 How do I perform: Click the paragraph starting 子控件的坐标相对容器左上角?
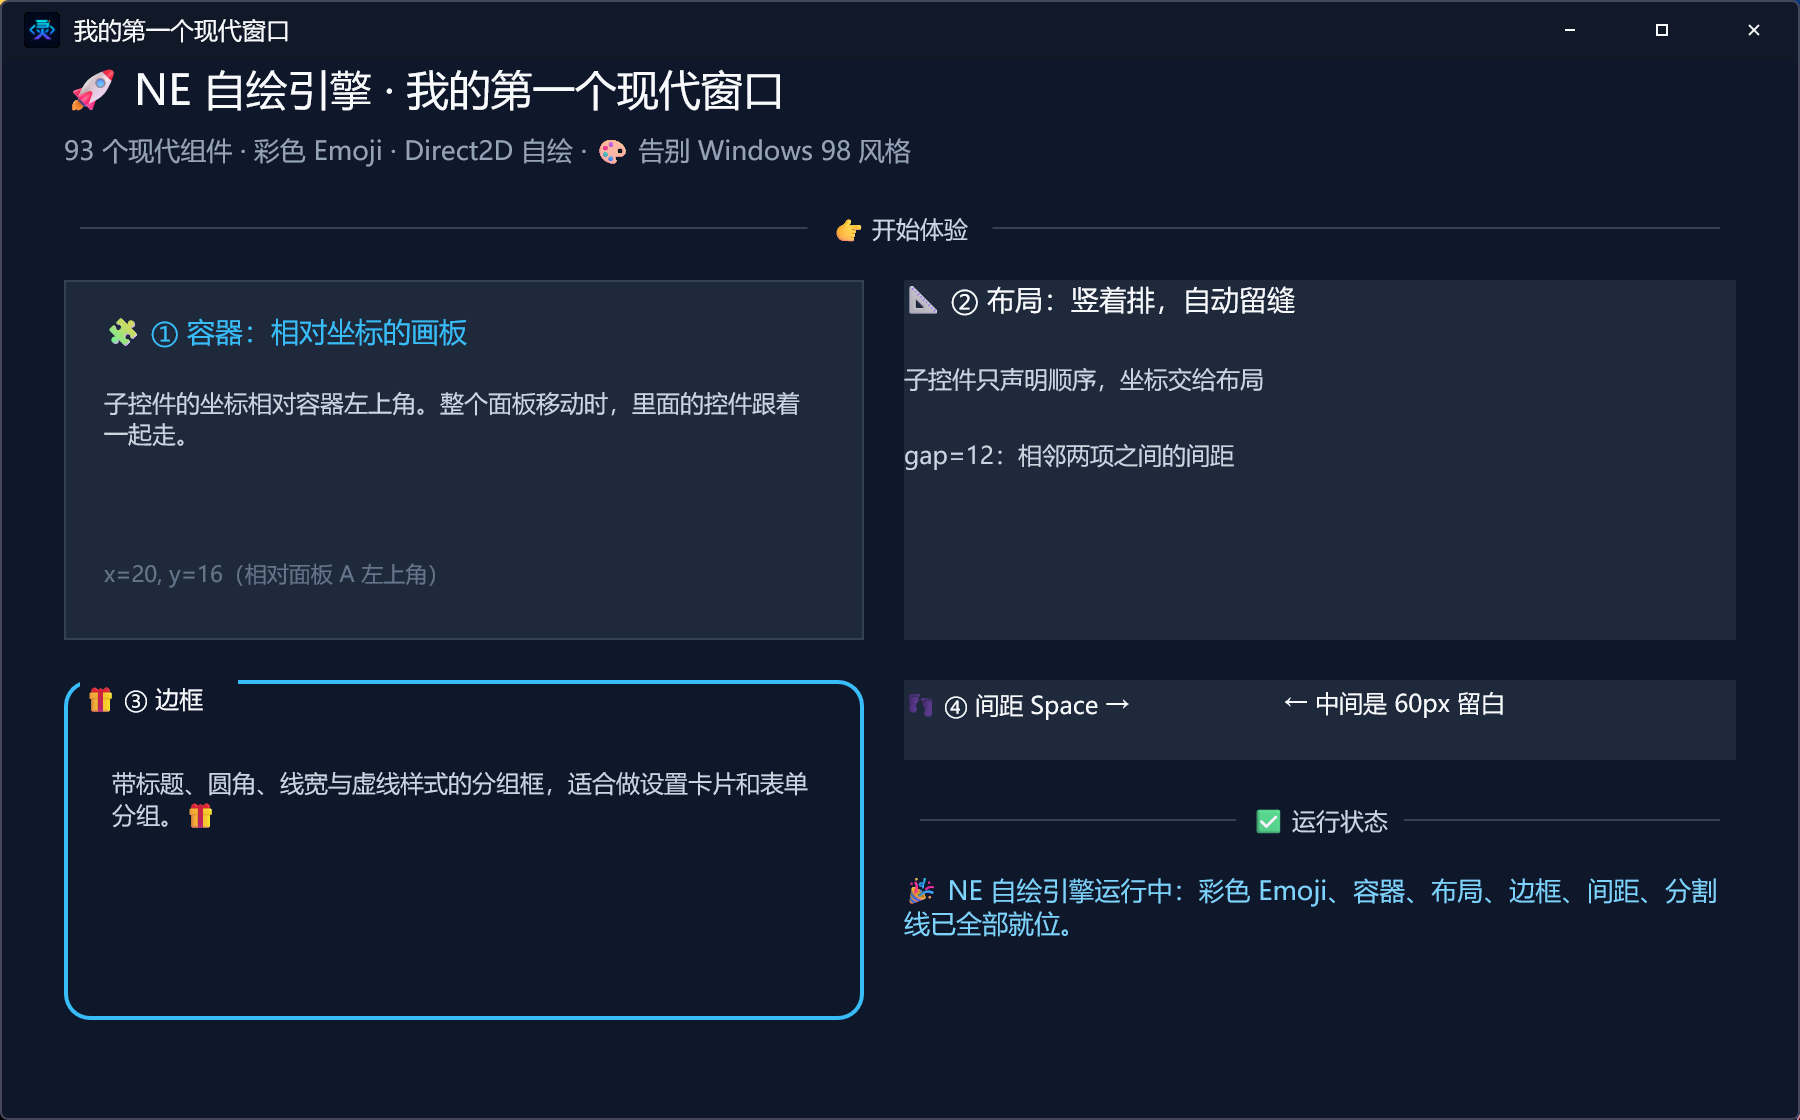(452, 419)
